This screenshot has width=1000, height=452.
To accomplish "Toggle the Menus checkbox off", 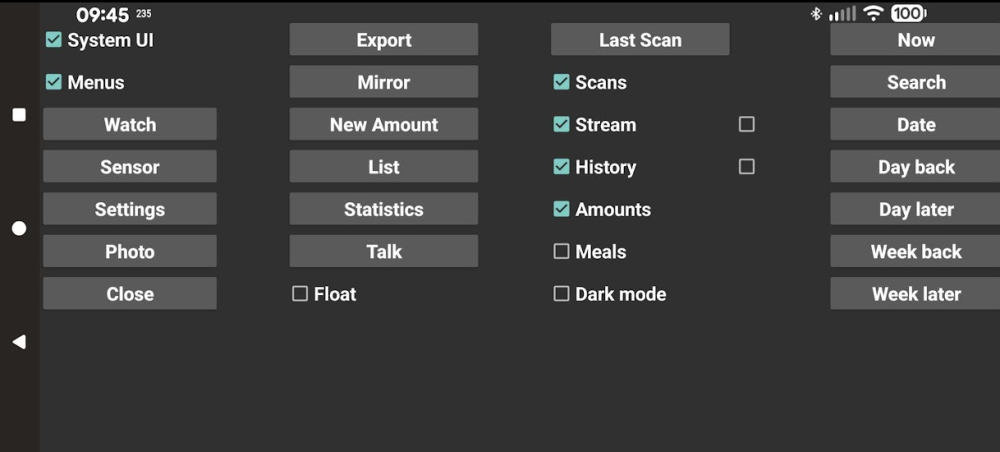I will (54, 82).
